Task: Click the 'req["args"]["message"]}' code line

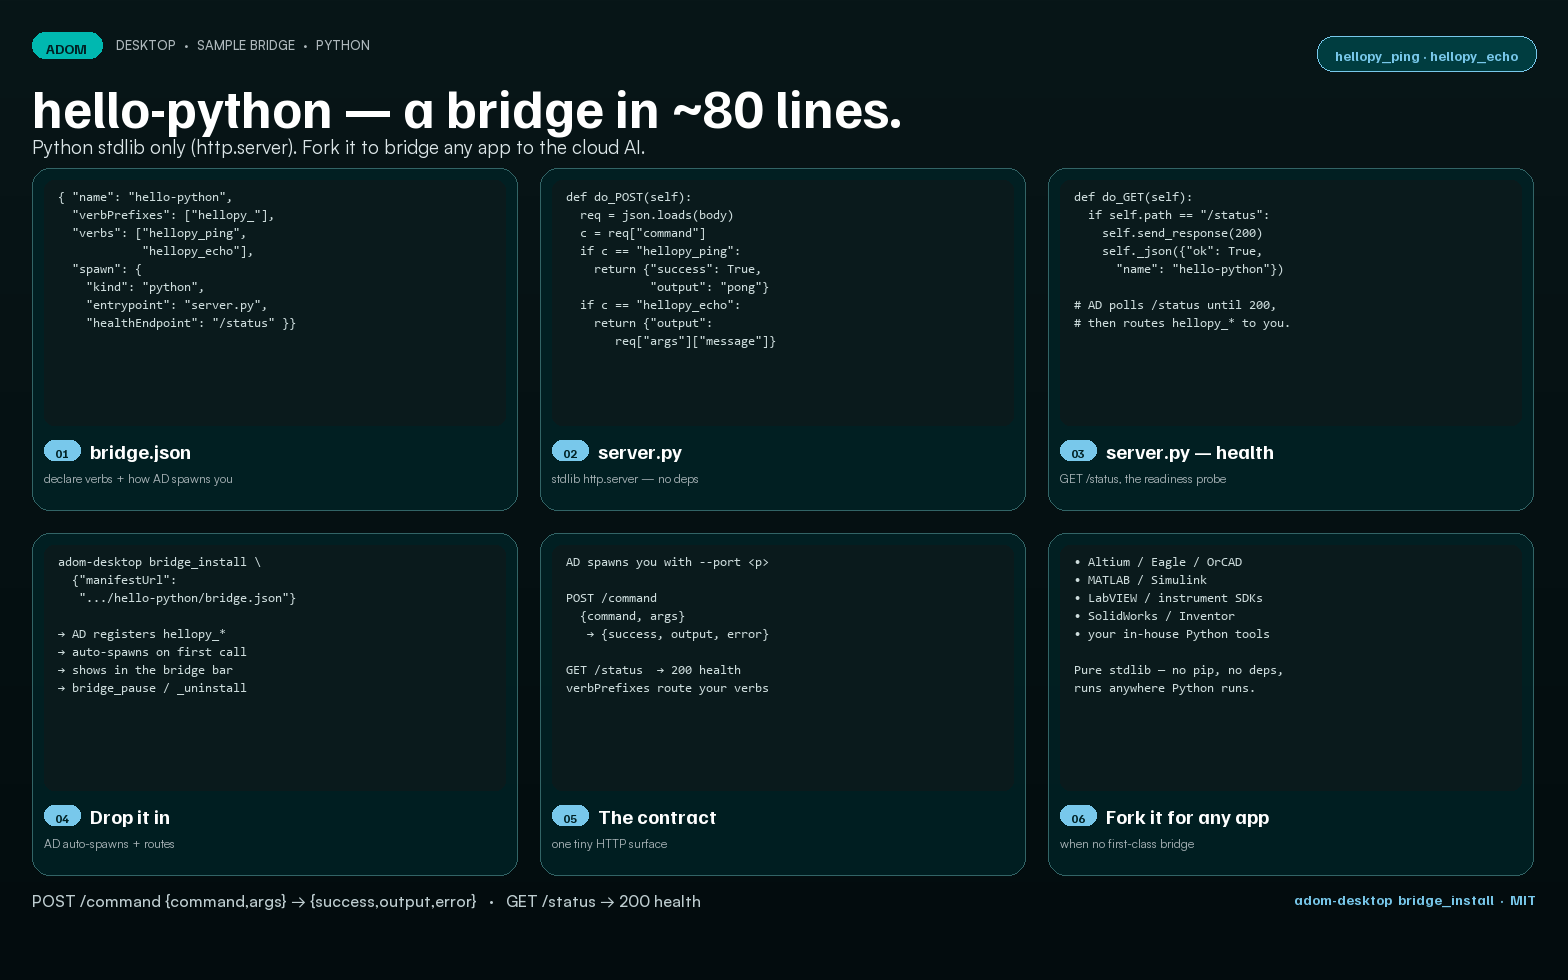Action: tap(695, 341)
